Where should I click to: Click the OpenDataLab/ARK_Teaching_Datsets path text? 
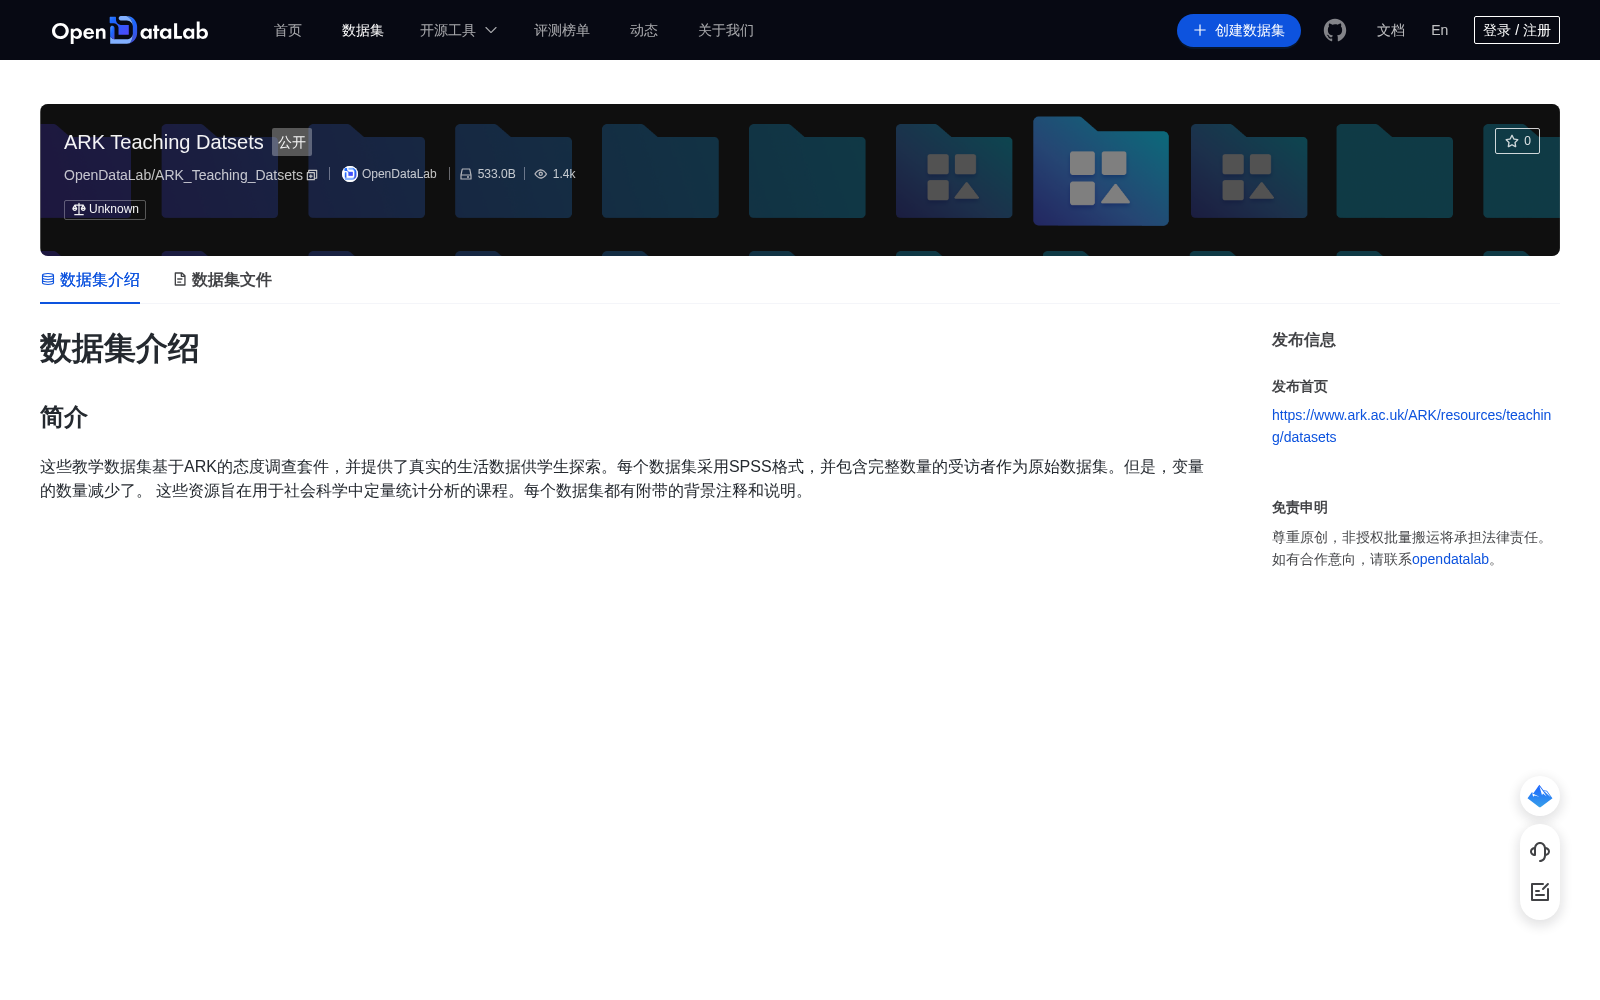tap(183, 175)
